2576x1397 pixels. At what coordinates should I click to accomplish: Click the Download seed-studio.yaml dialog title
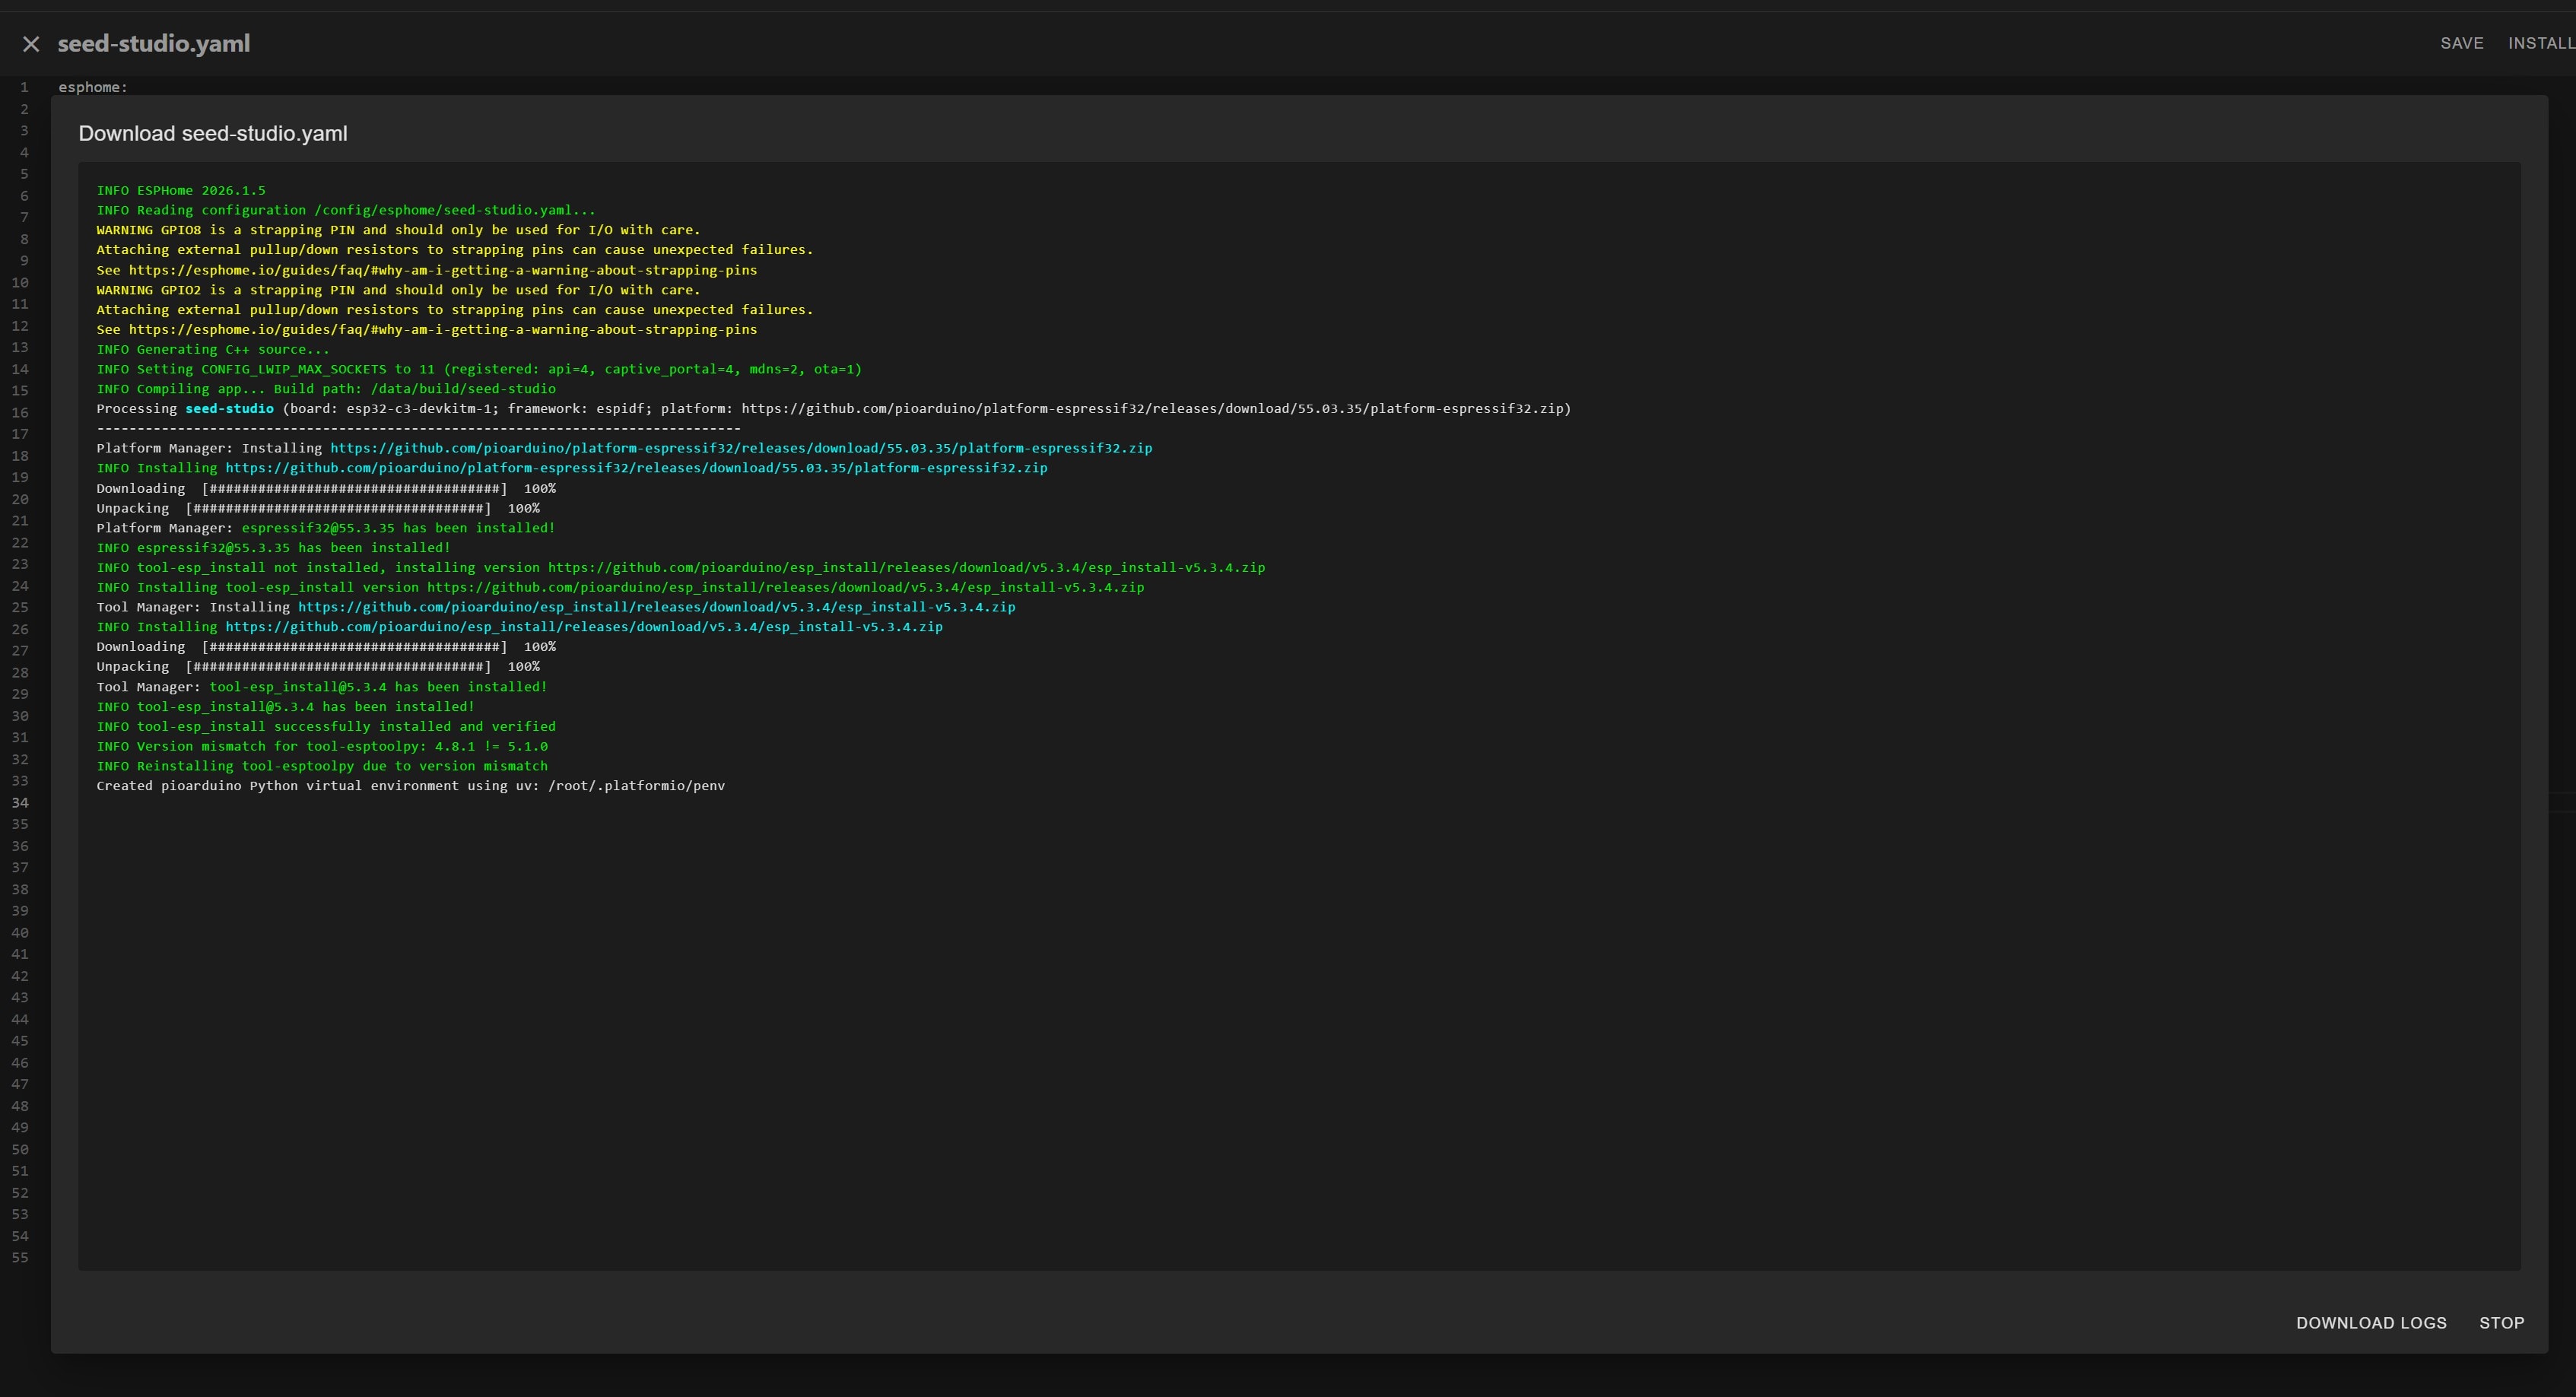click(213, 134)
